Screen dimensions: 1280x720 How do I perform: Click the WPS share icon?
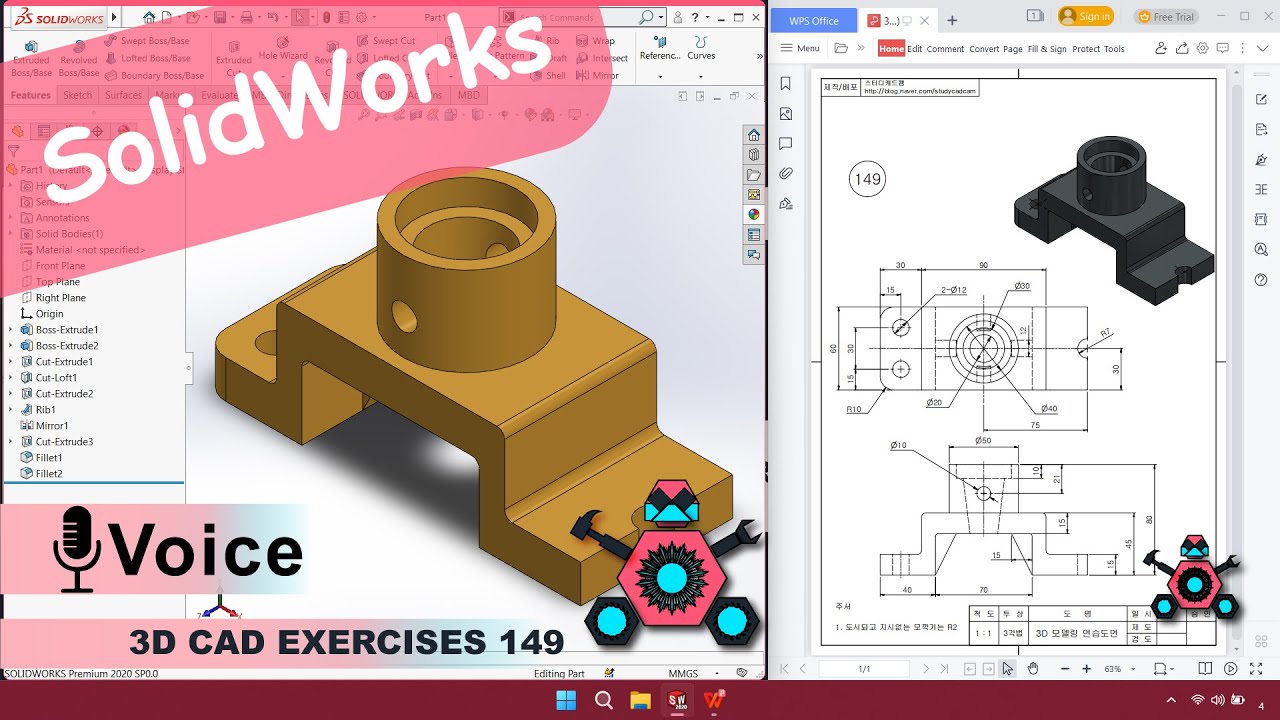(1182, 48)
